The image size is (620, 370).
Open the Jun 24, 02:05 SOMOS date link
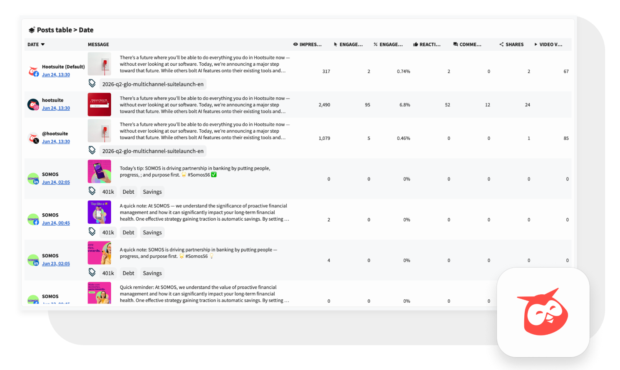point(56,182)
